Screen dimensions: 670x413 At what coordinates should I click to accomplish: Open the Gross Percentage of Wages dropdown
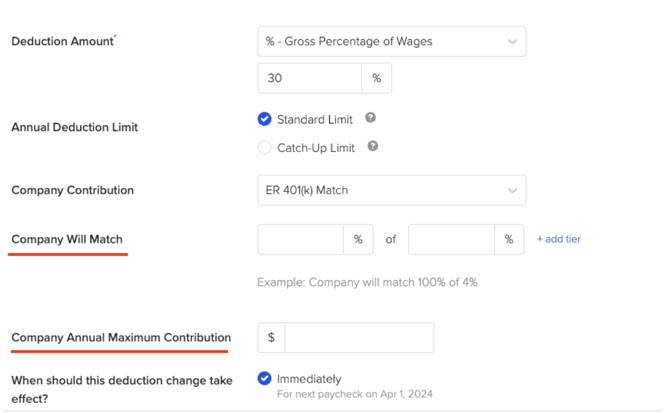392,41
